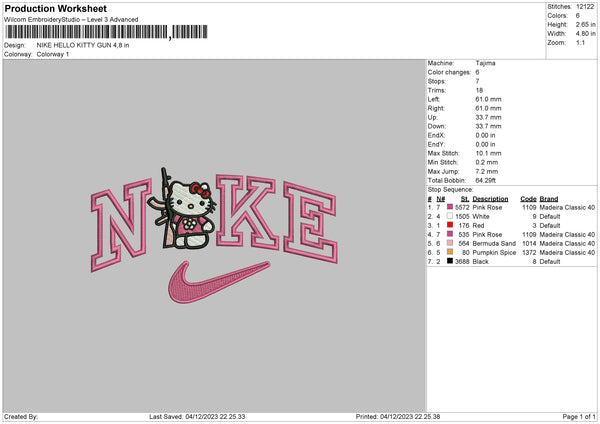Click the "St." column header
Screen dimensions: 600x424
click(465, 199)
